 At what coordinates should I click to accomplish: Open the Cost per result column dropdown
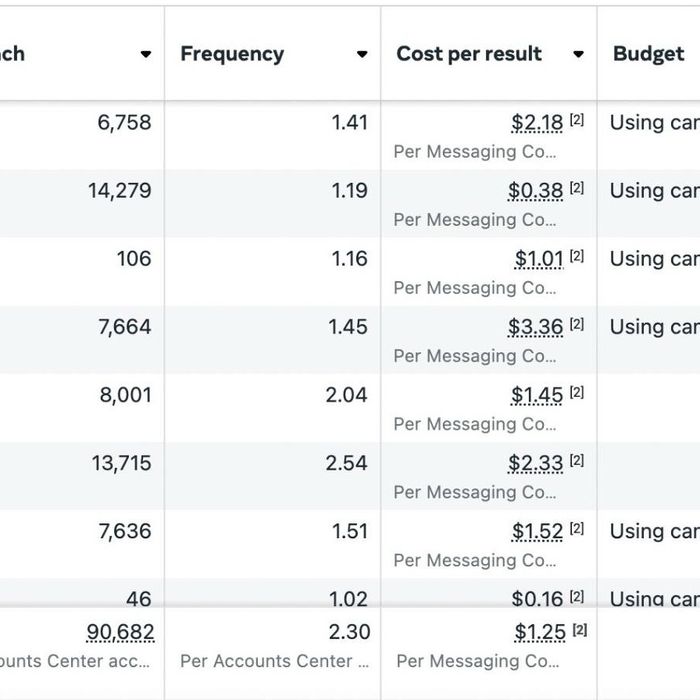point(578,55)
